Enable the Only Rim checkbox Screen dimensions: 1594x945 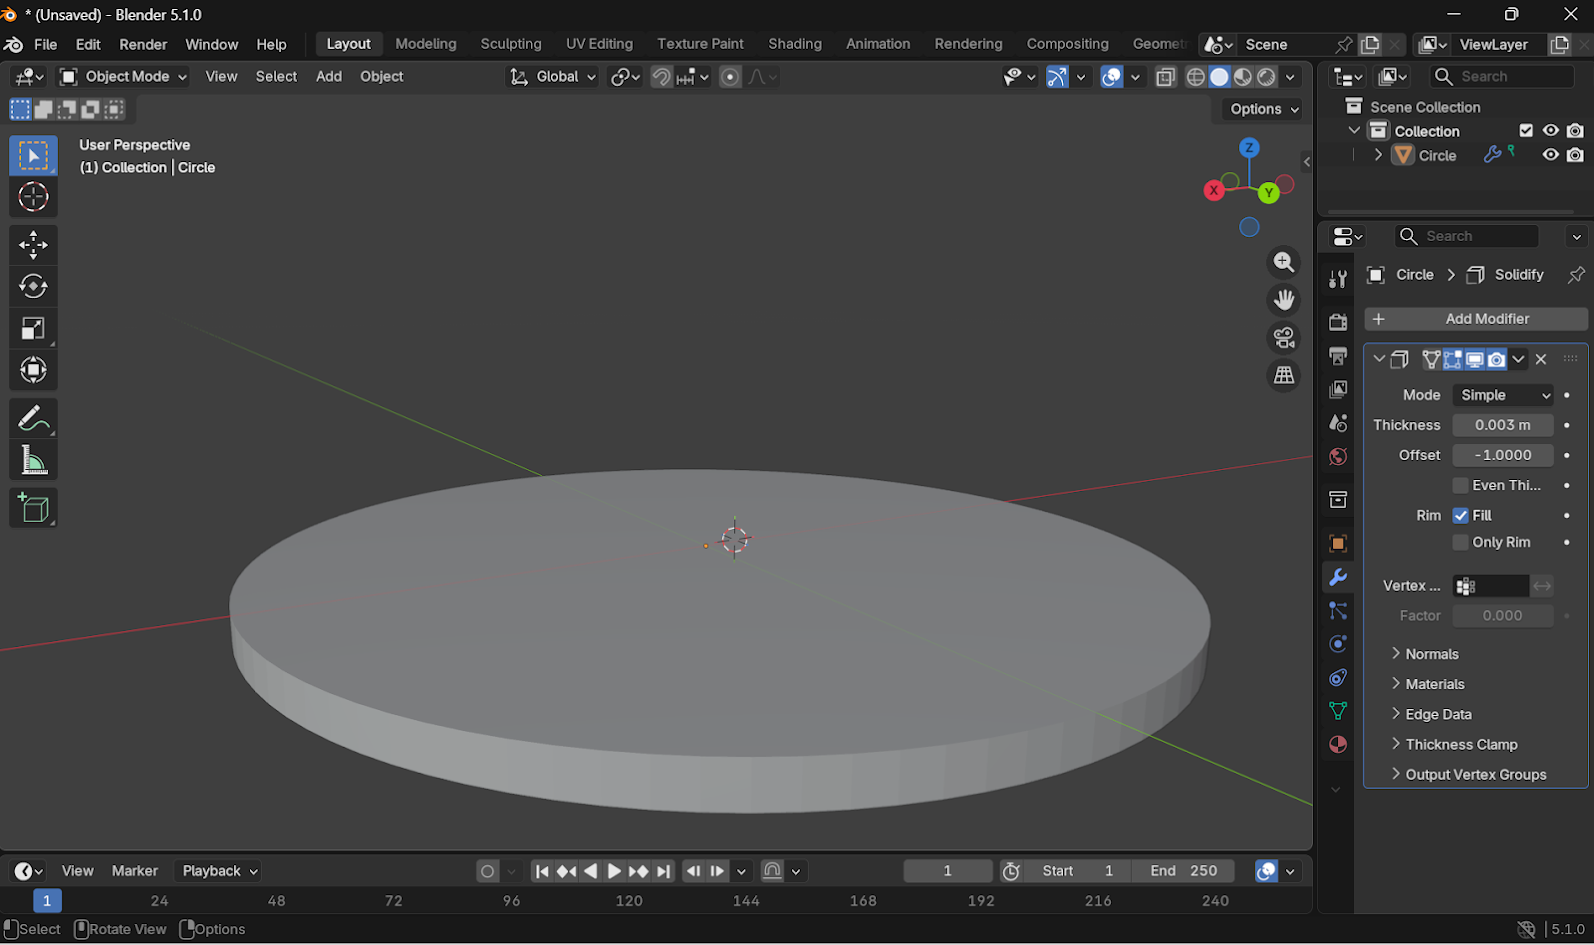[1461, 542]
